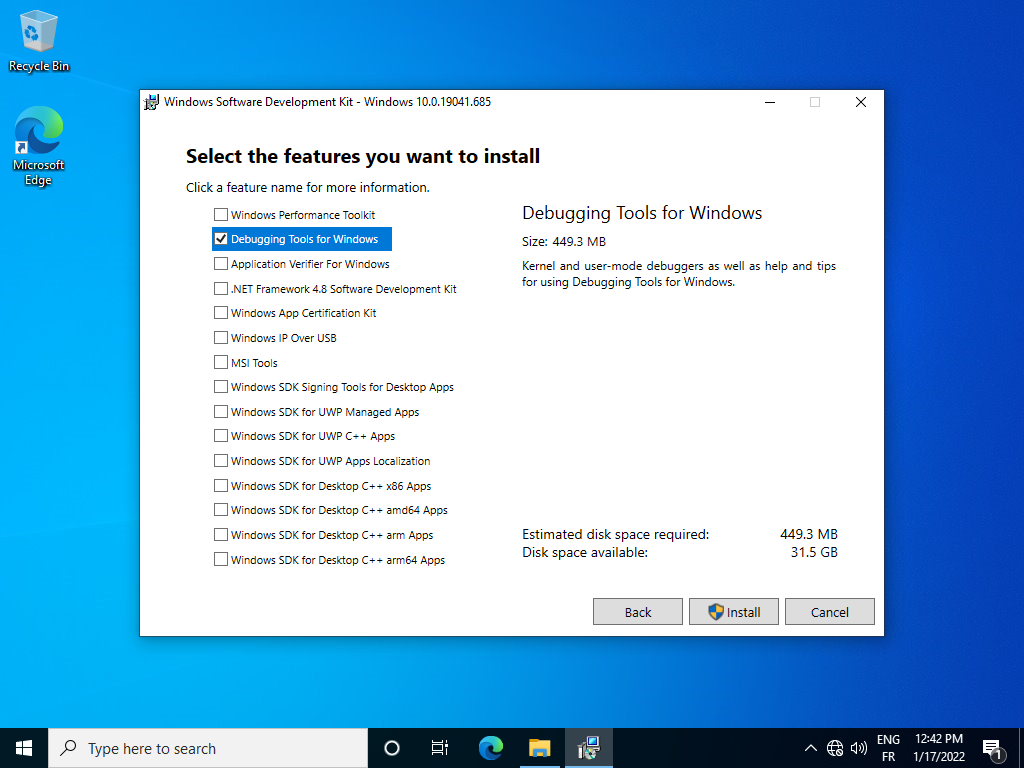Check Windows SDK for Desktop C++ arm Apps
The image size is (1024, 768).
click(221, 534)
